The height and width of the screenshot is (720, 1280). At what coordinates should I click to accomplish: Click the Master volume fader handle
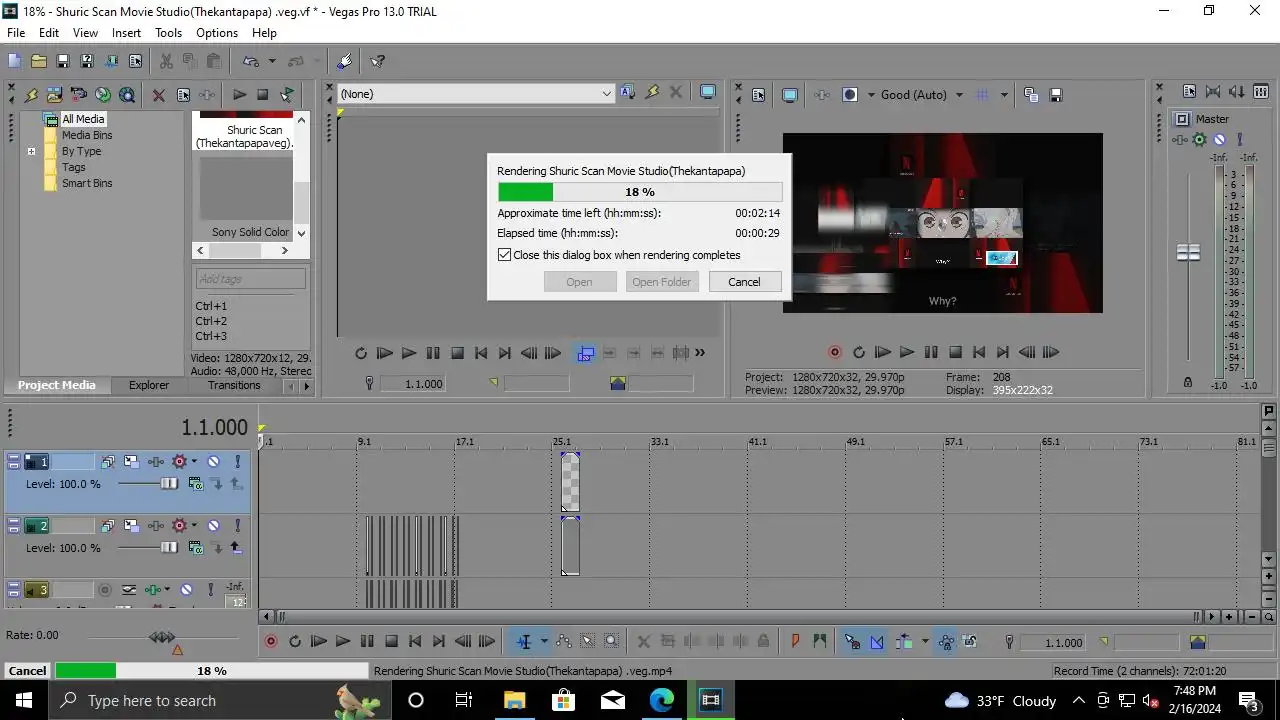(1188, 253)
